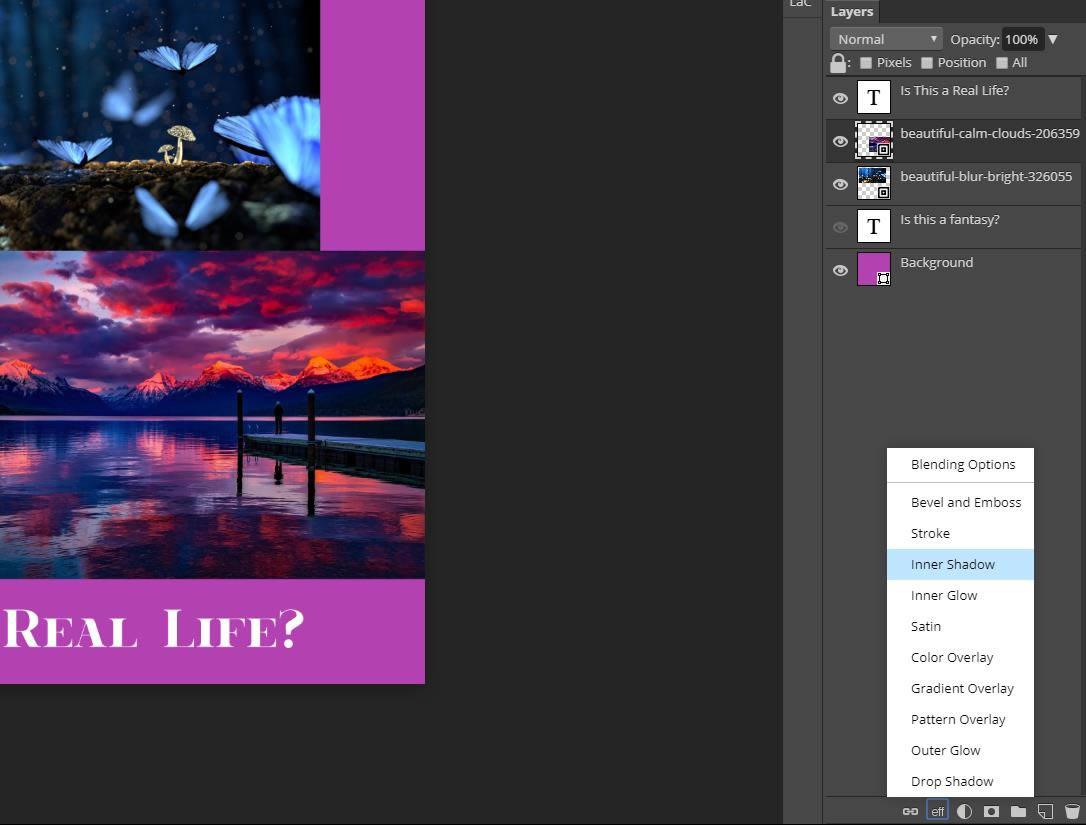This screenshot has width=1086, height=825.
Task: Select layer name 'Is this a fantasy?'
Action: pos(950,220)
